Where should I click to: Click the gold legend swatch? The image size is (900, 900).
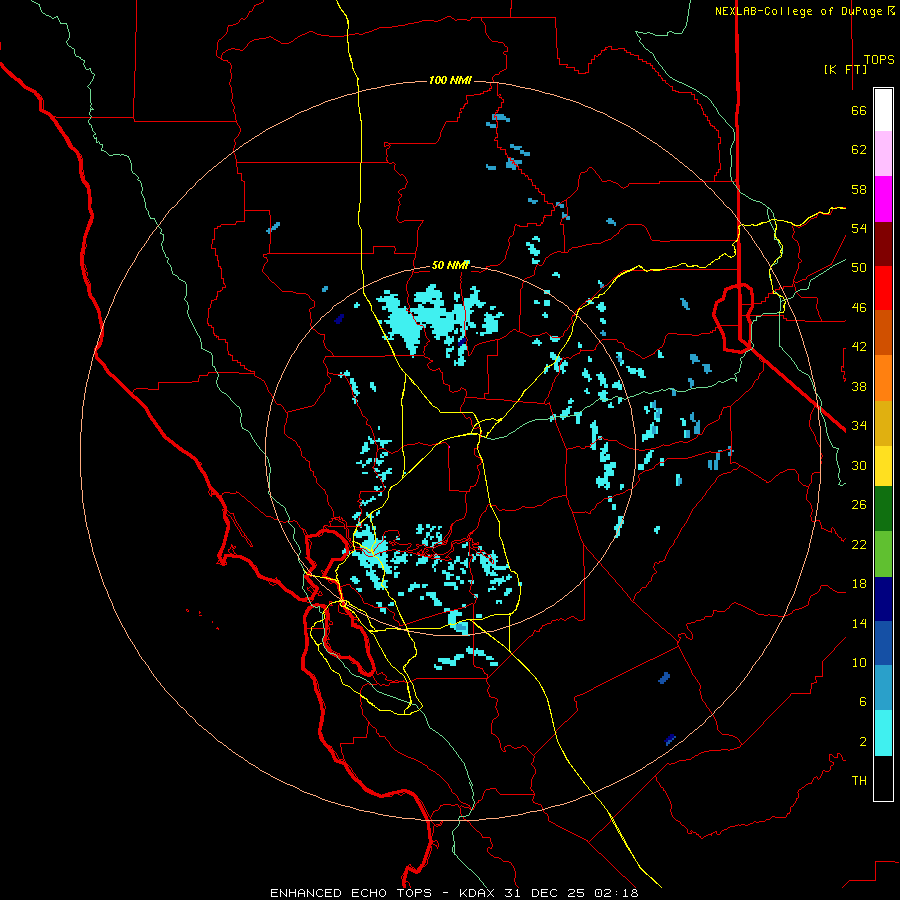[x=883, y=423]
